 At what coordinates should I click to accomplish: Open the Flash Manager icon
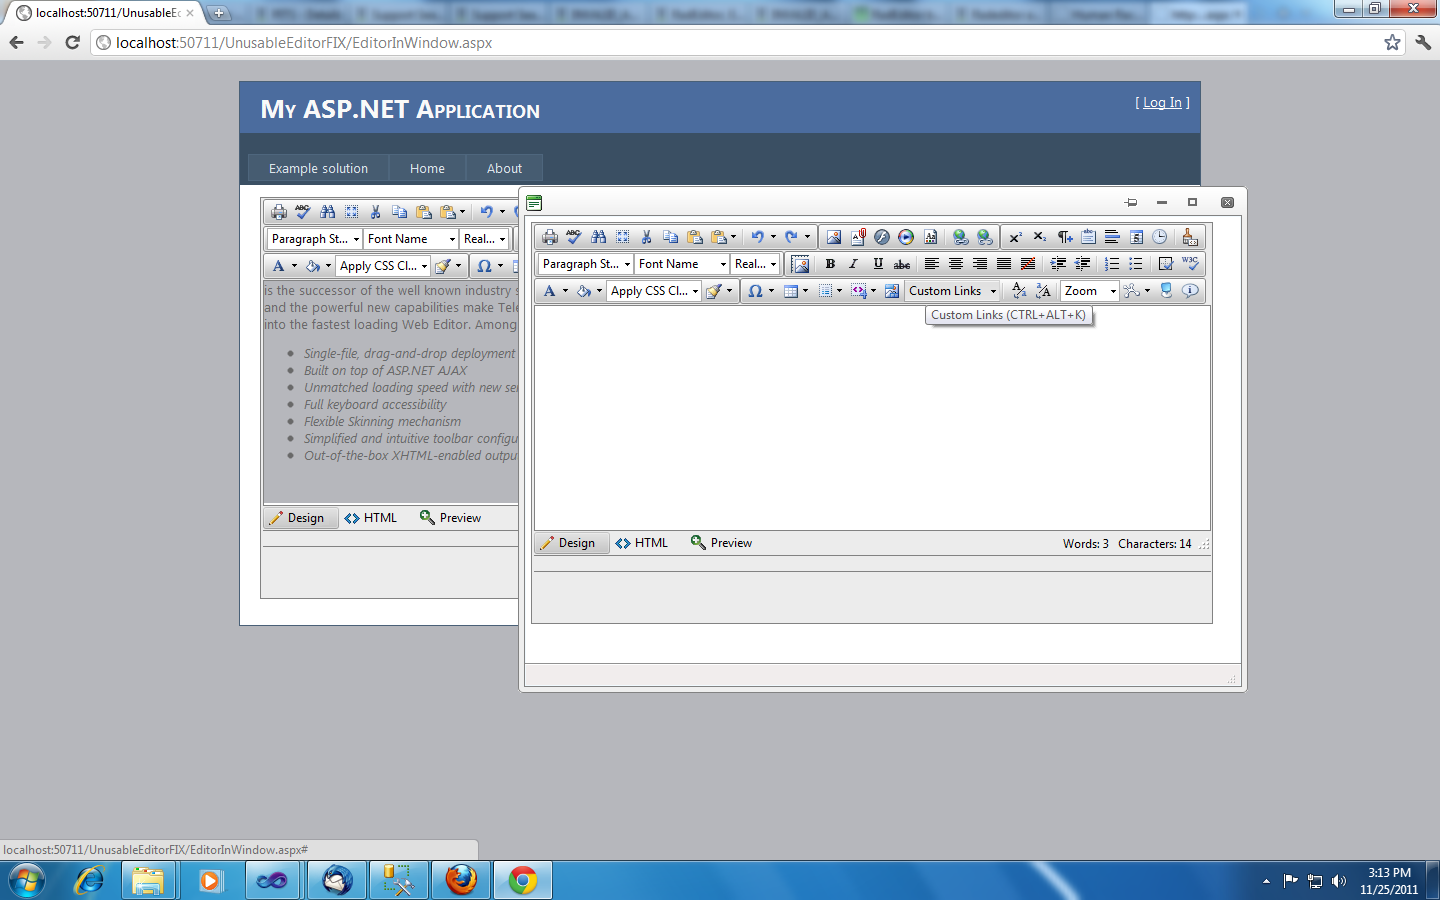click(881, 237)
